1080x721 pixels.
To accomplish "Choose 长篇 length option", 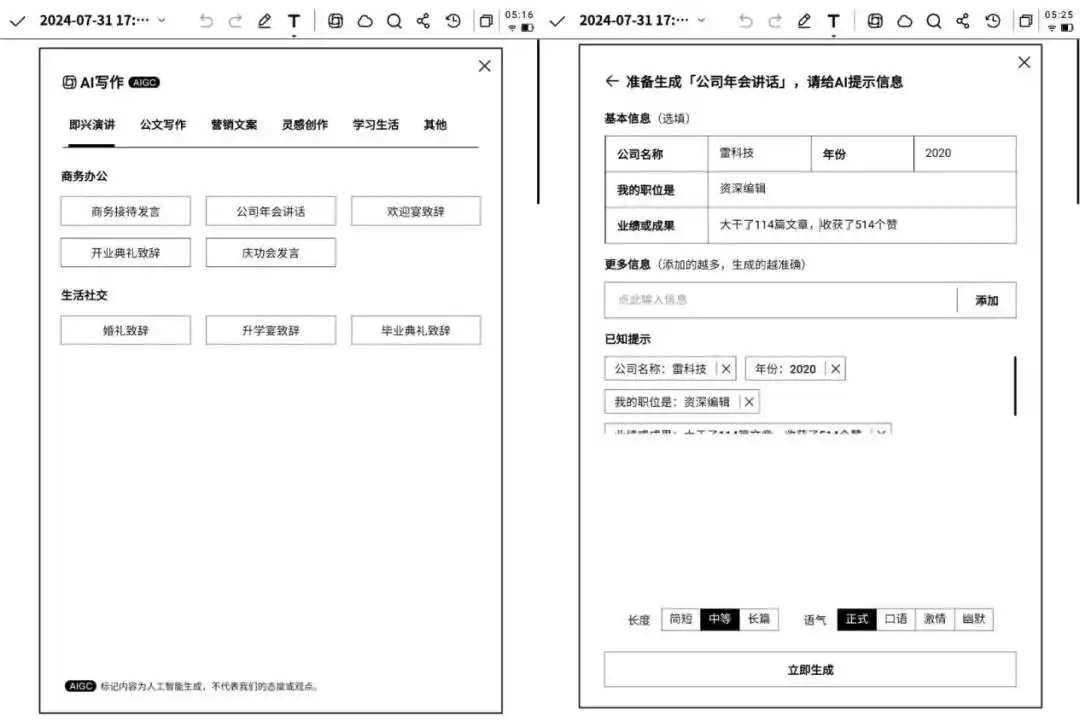I will [x=759, y=619].
